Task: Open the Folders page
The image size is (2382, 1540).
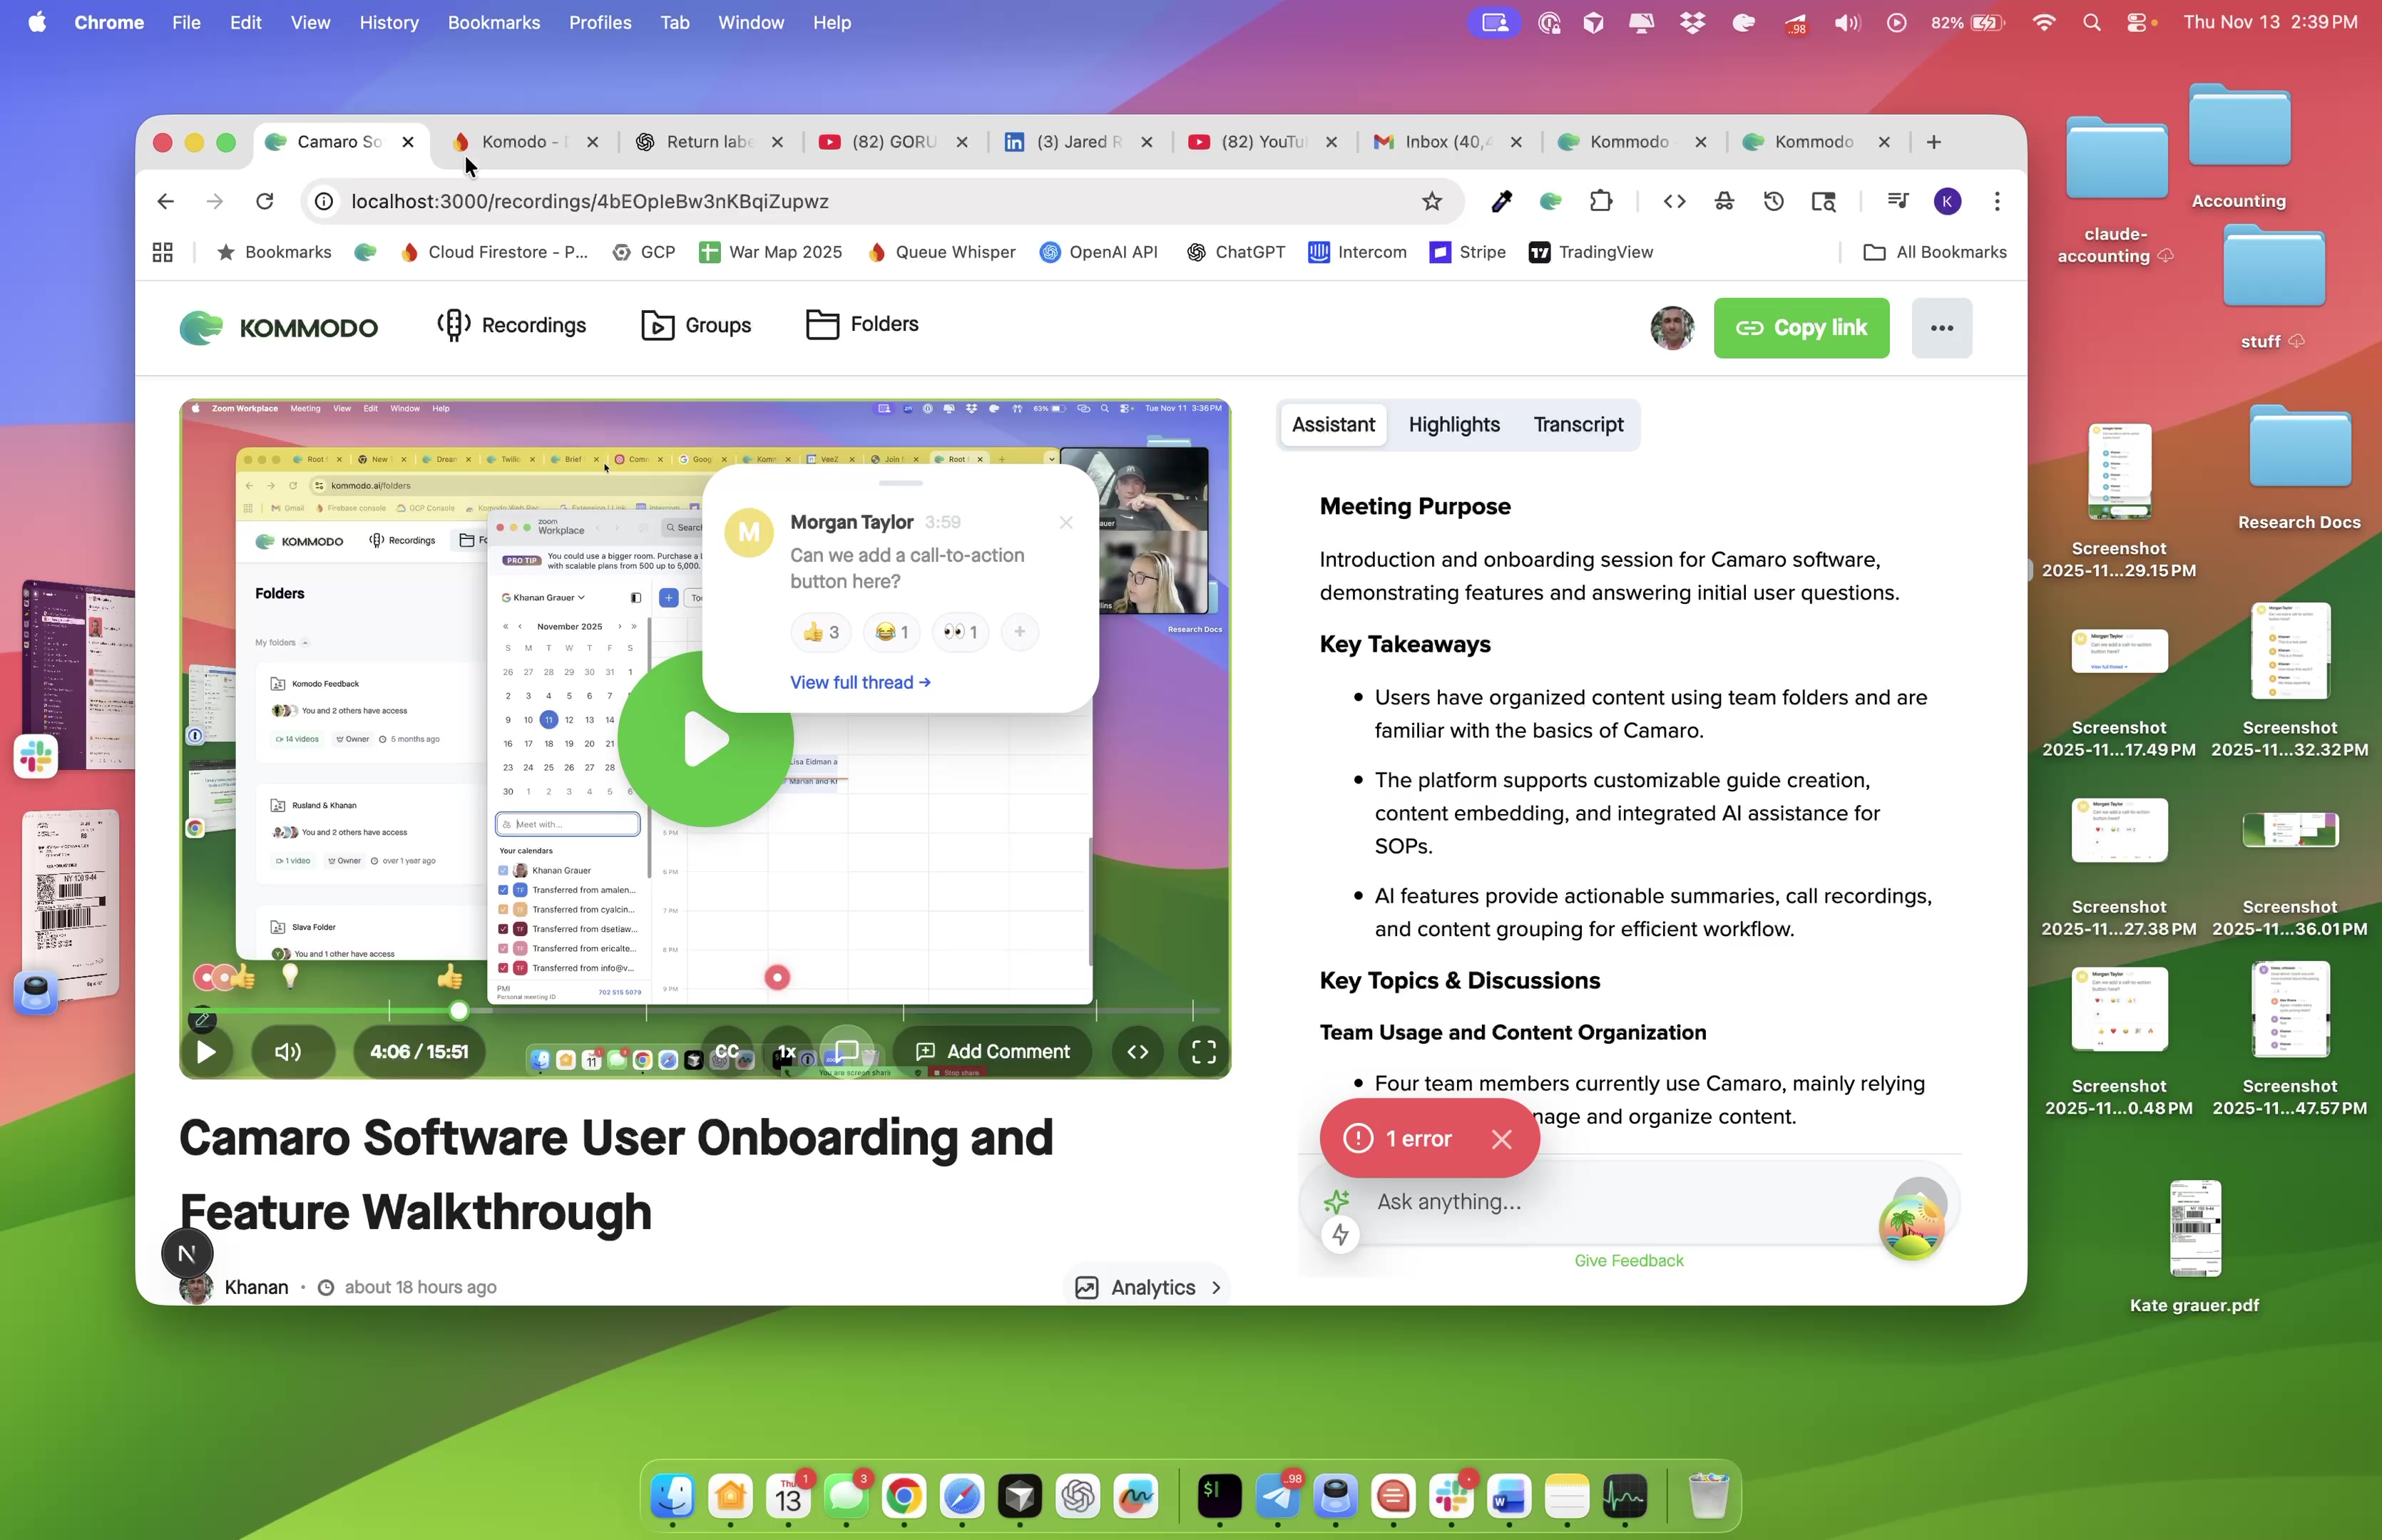Action: click(862, 324)
